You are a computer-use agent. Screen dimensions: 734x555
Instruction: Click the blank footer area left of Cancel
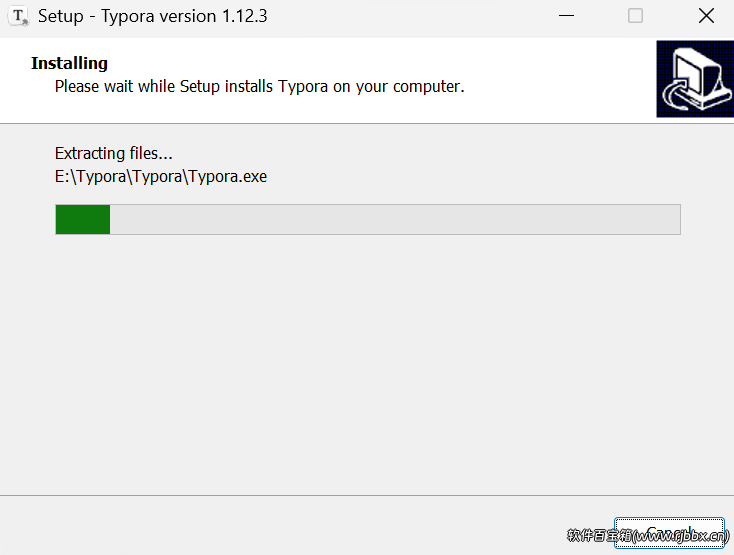pyautogui.click(x=304, y=526)
